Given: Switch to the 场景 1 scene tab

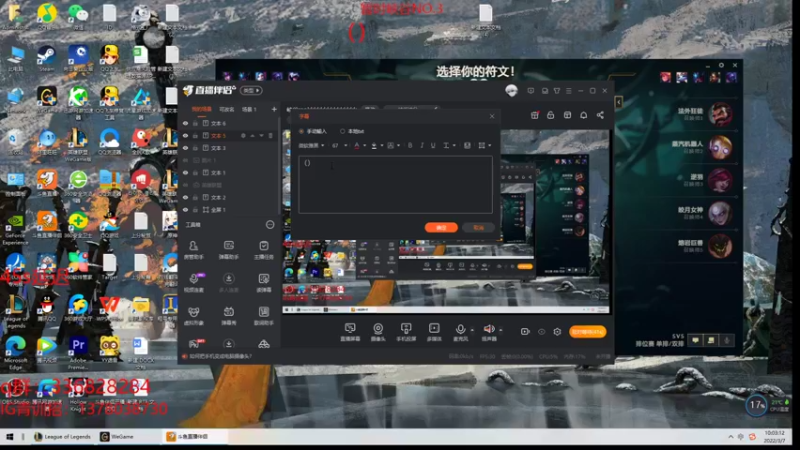Looking at the screenshot, I should point(249,109).
